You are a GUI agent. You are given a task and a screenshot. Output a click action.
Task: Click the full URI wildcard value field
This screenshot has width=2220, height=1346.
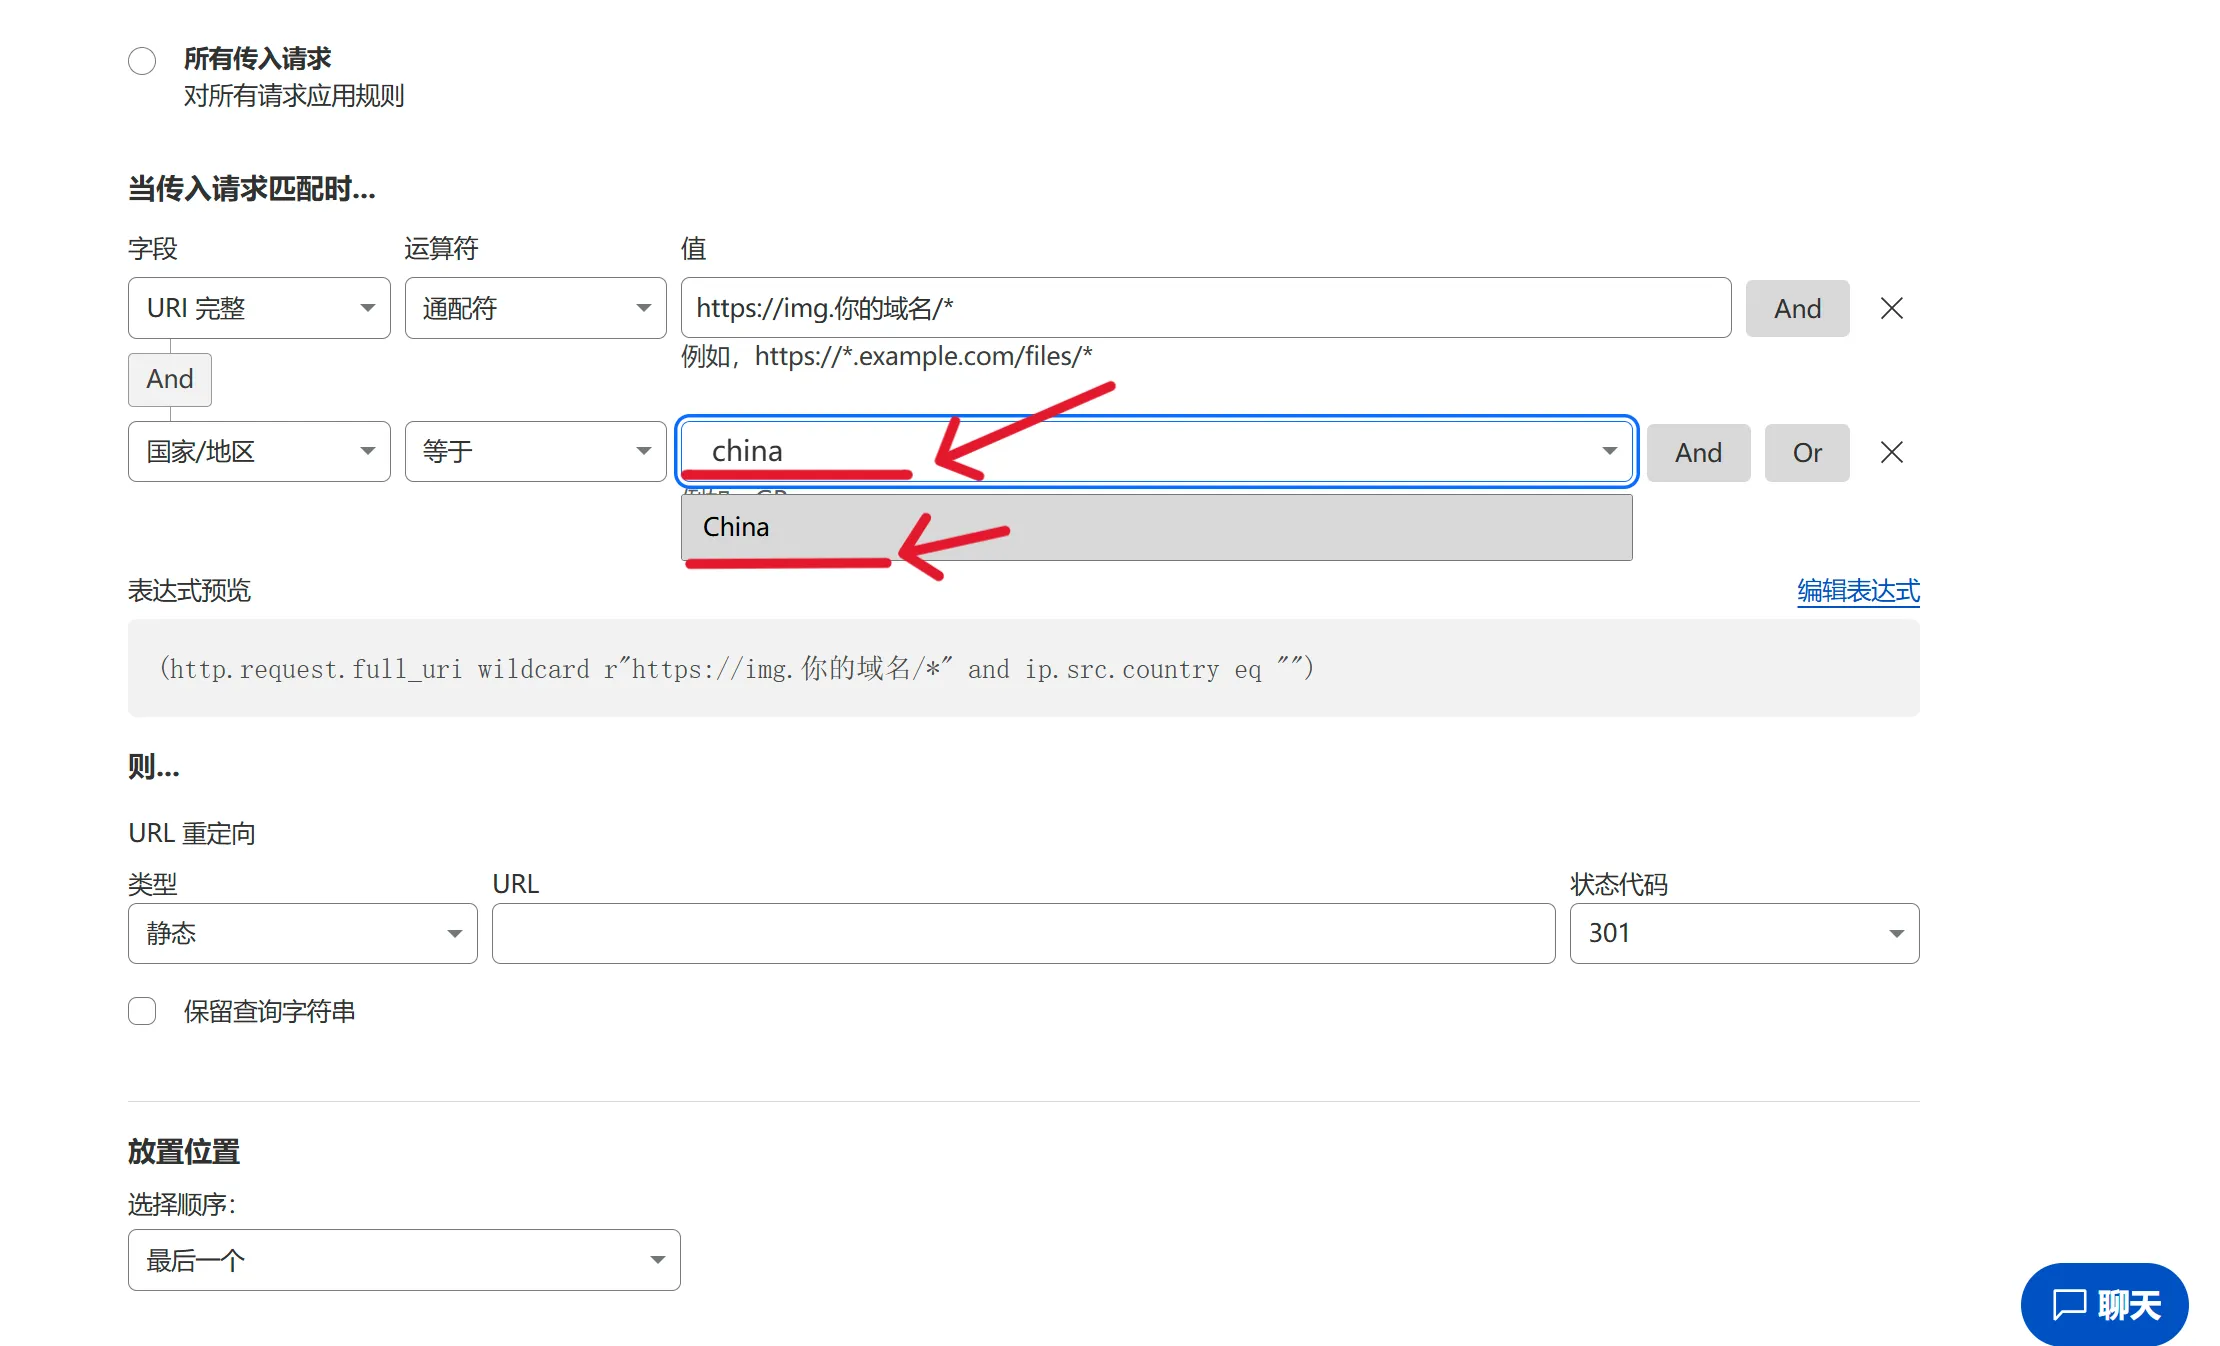coord(1205,308)
